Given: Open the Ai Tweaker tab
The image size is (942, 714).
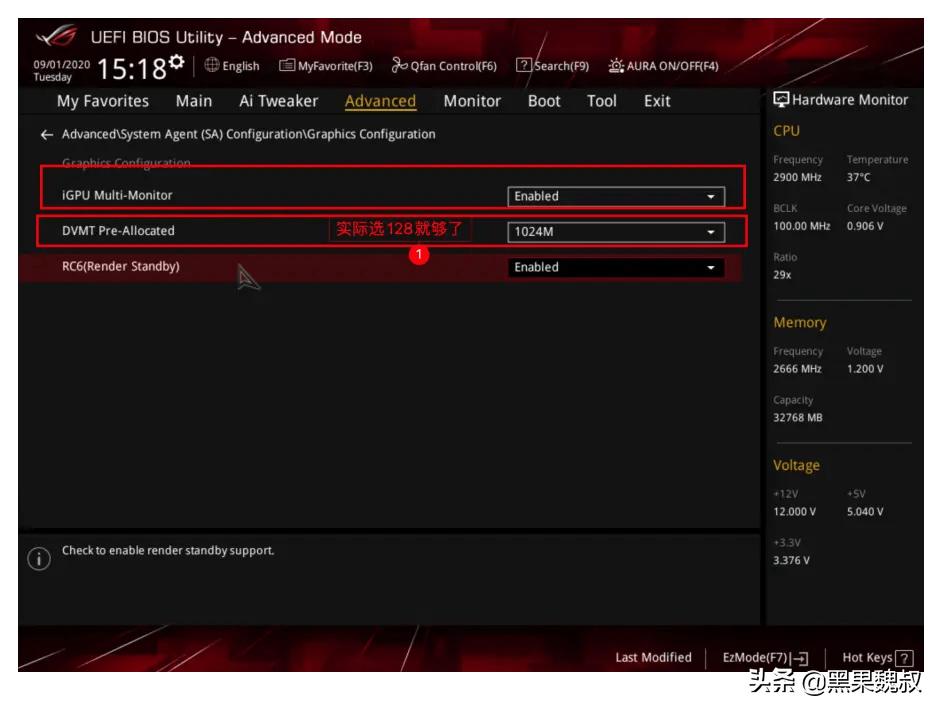Looking at the screenshot, I should 279,101.
